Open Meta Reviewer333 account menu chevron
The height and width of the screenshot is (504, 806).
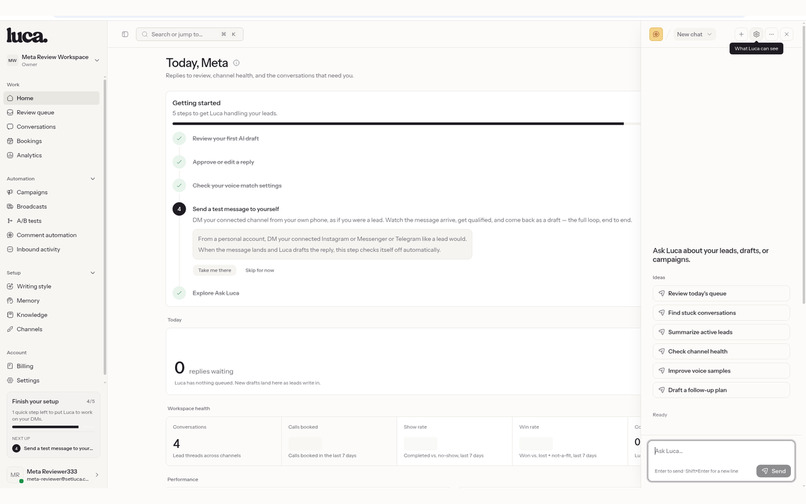point(97,475)
